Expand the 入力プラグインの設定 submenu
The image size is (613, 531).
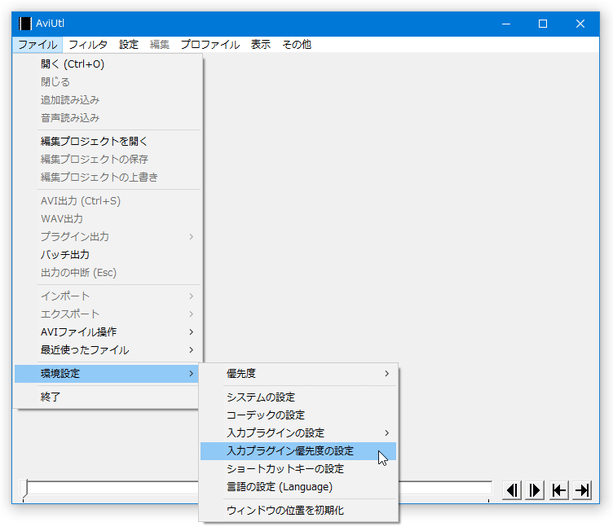pos(299,433)
